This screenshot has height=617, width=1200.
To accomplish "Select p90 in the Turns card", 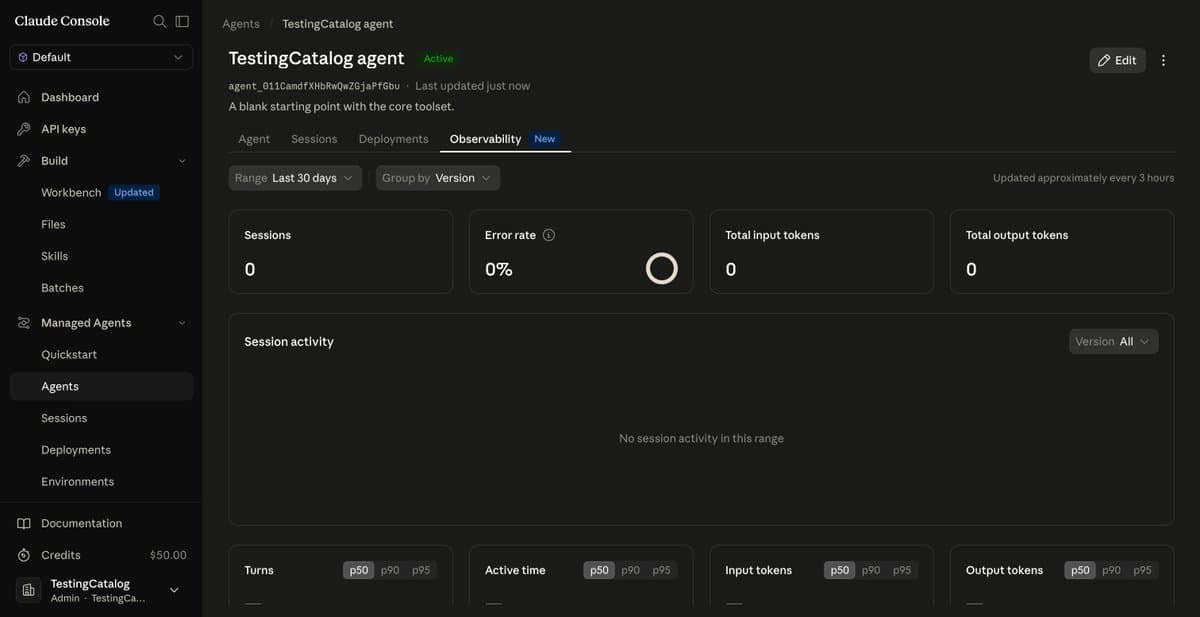I will pyautogui.click(x=390, y=570).
